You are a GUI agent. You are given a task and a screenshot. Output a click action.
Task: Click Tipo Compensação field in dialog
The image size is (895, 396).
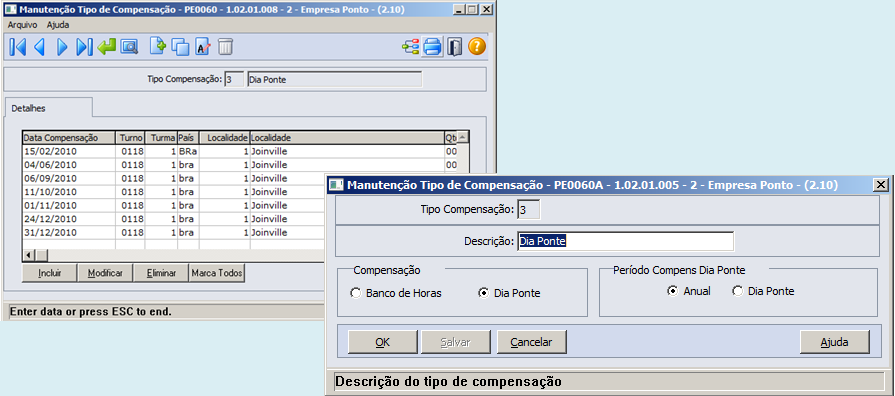[529, 209]
